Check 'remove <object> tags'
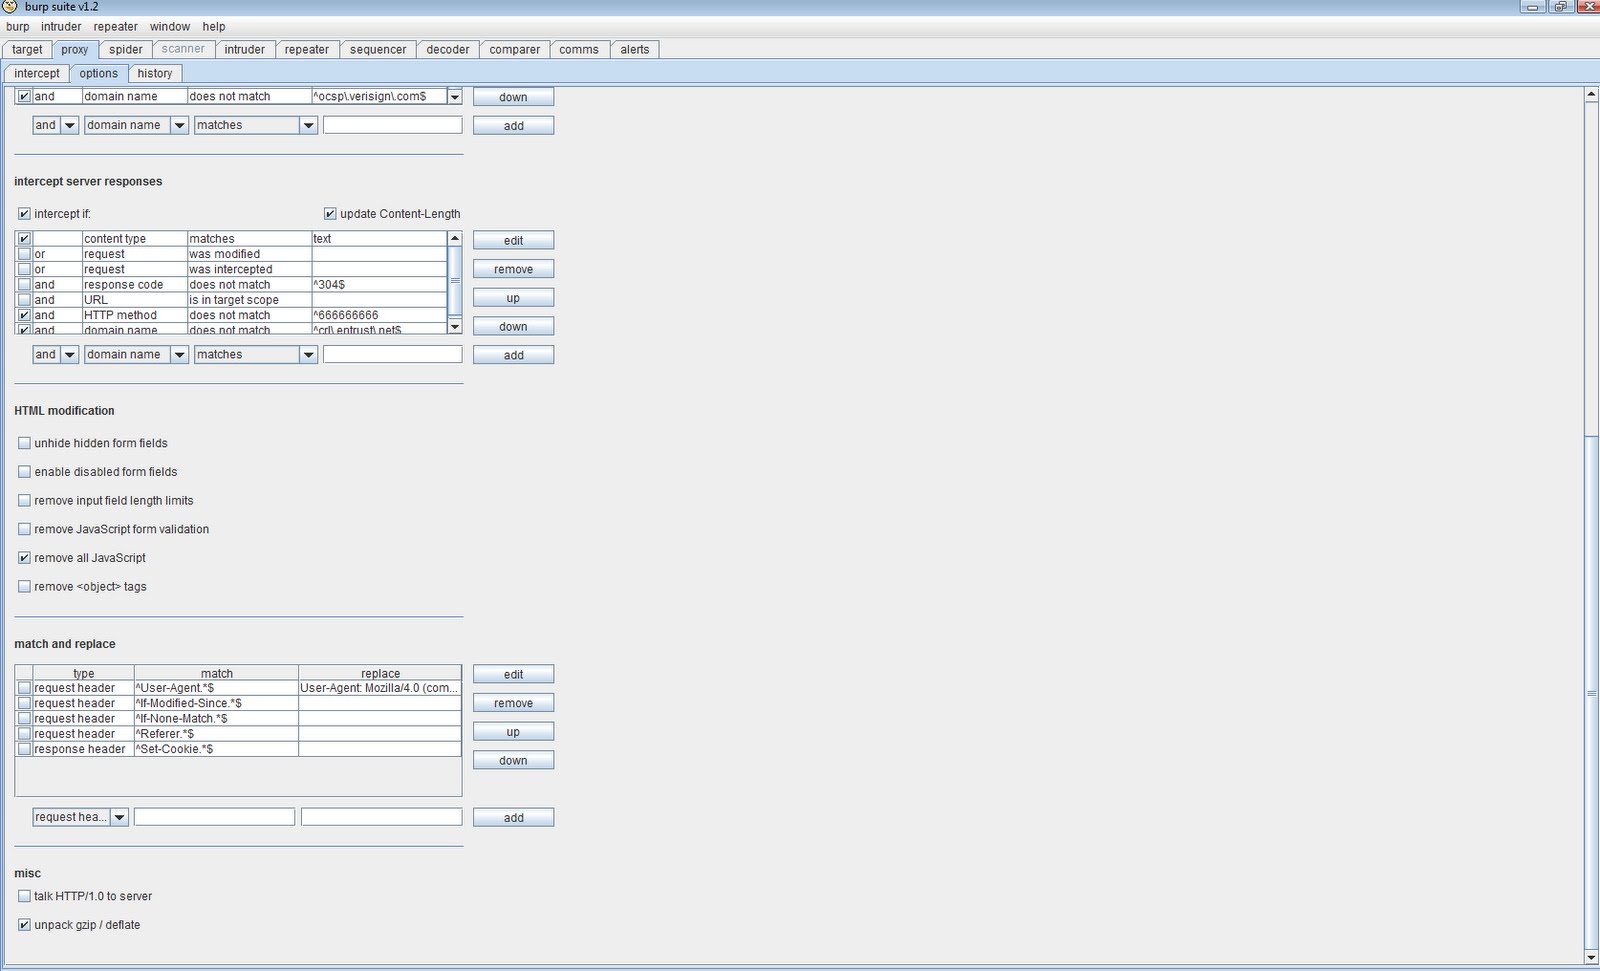The width and height of the screenshot is (1600, 971). (x=24, y=587)
